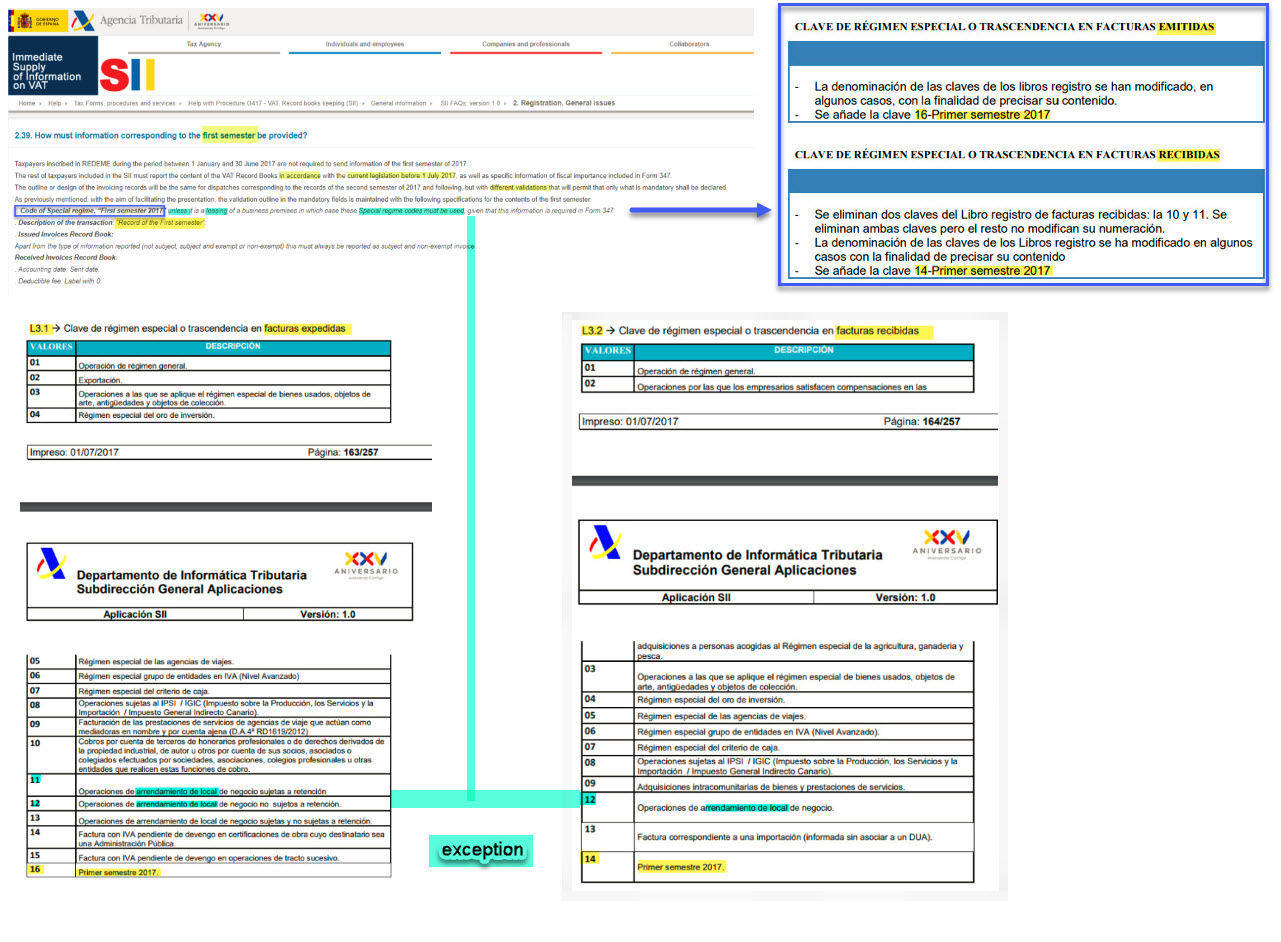Click row 13 'Factura correspondiente a una importación'
The width and height of the screenshot is (1281, 942).
[778, 835]
